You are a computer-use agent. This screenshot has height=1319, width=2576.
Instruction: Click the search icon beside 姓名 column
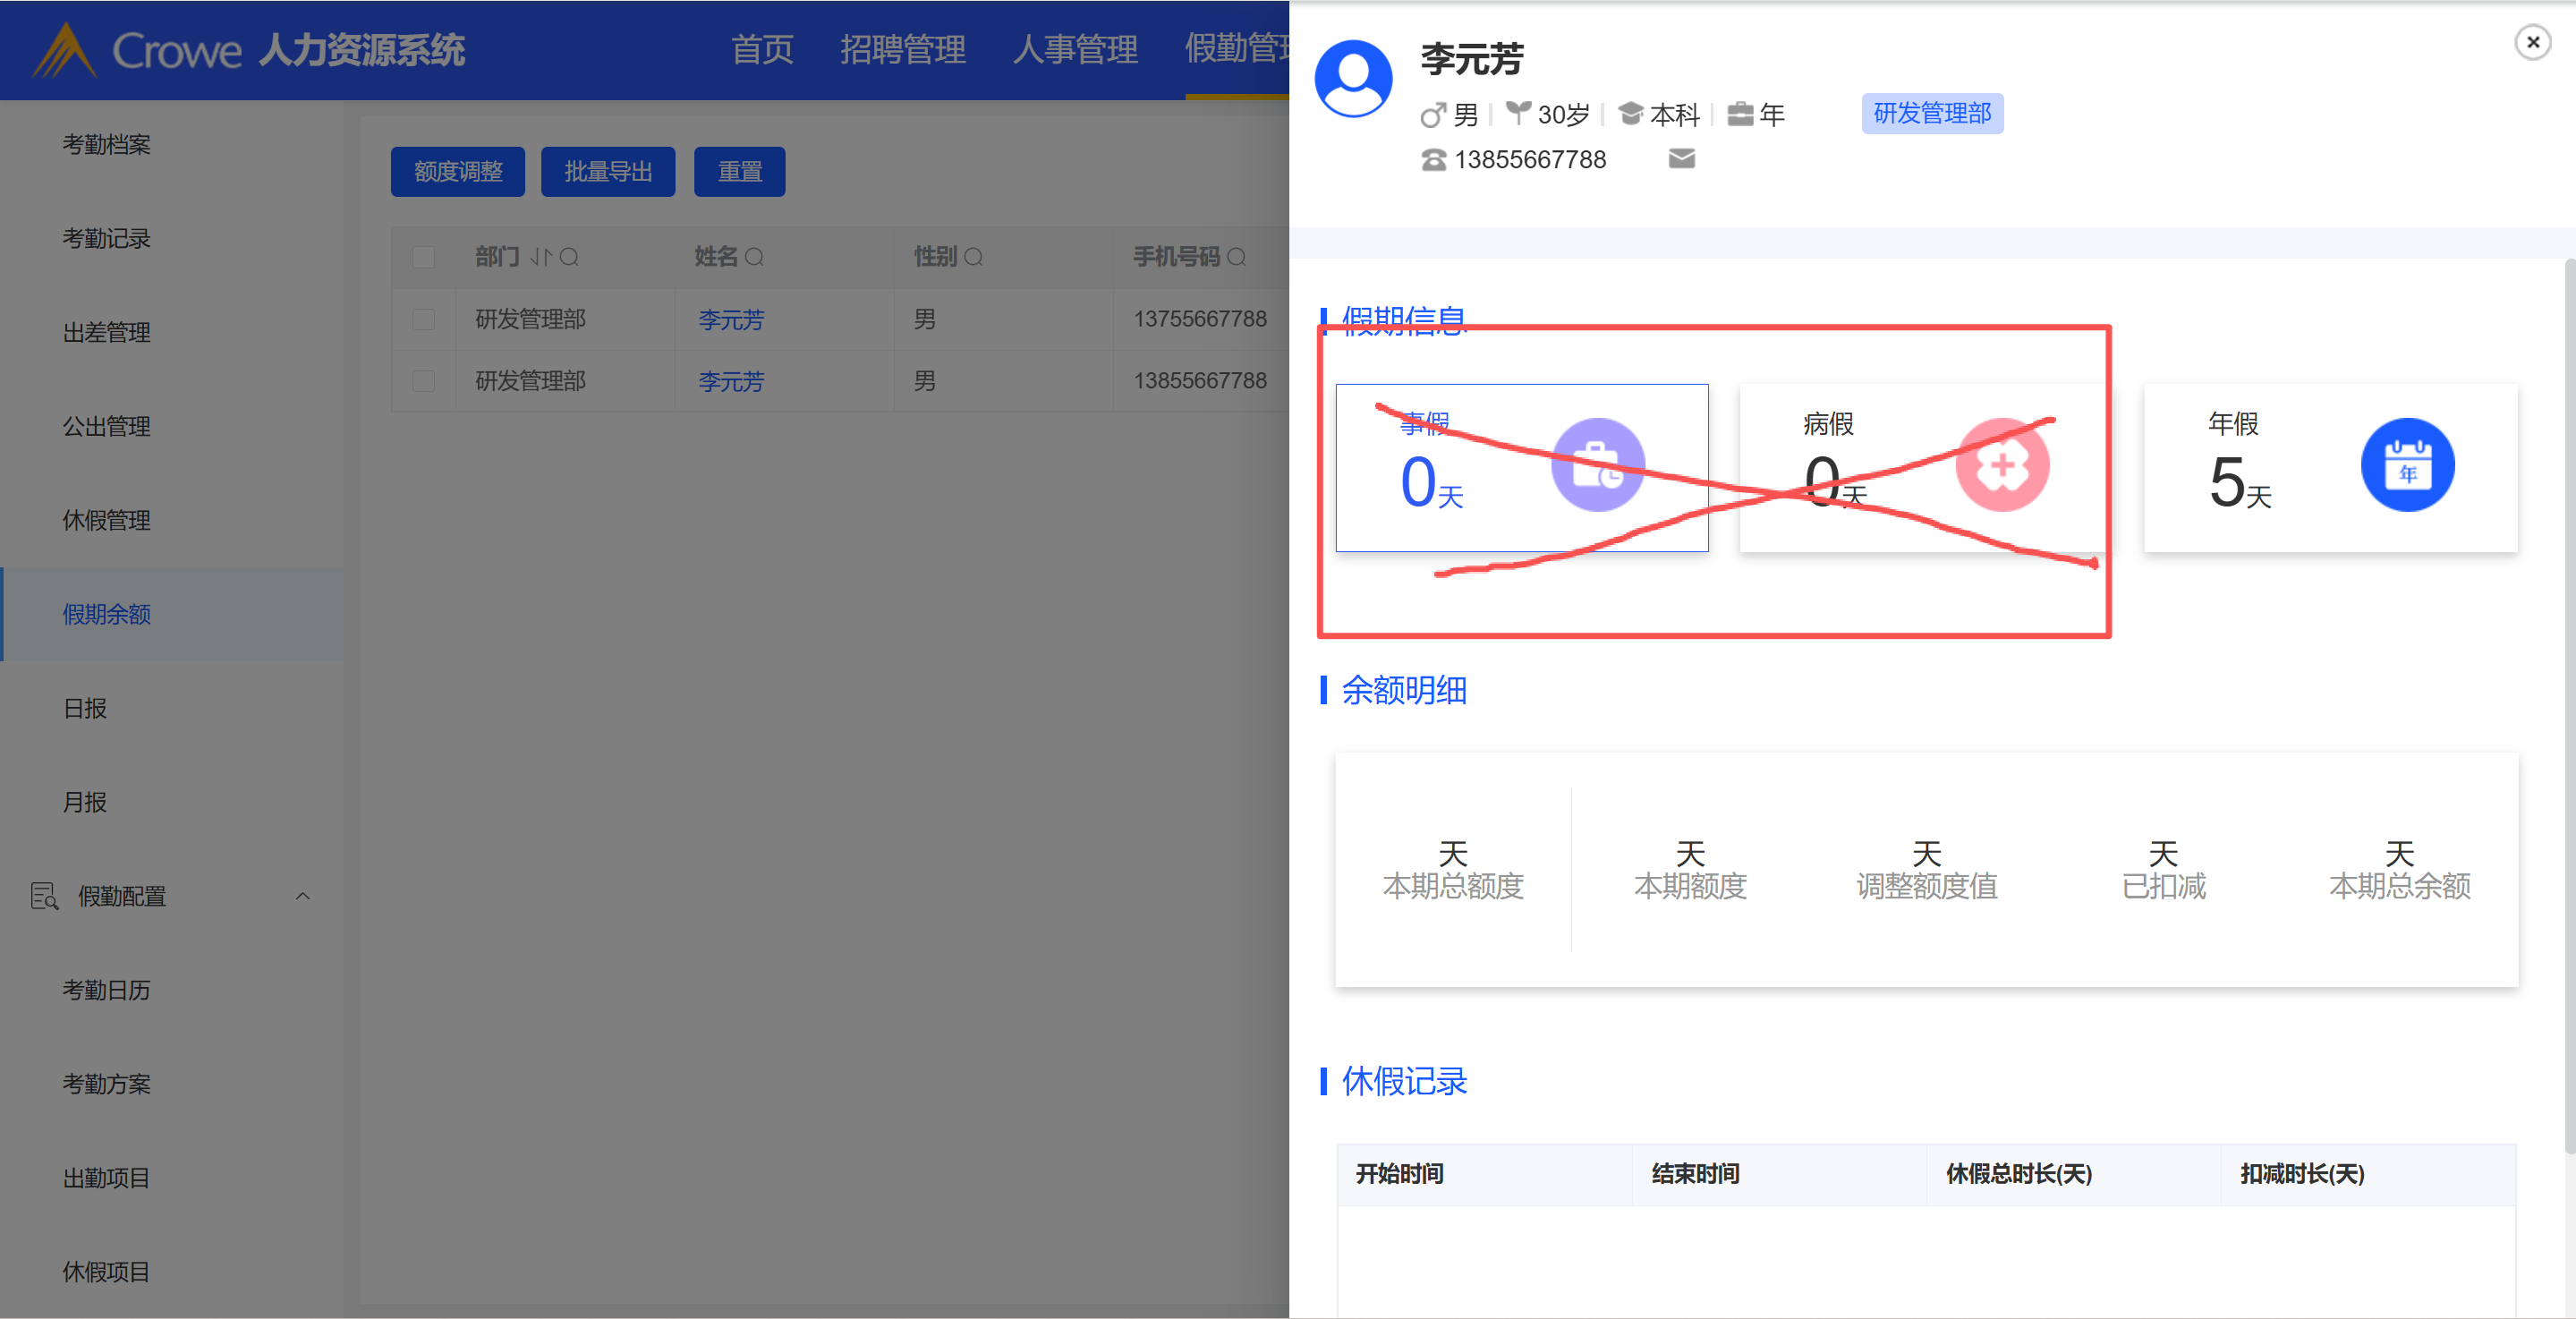tap(754, 258)
